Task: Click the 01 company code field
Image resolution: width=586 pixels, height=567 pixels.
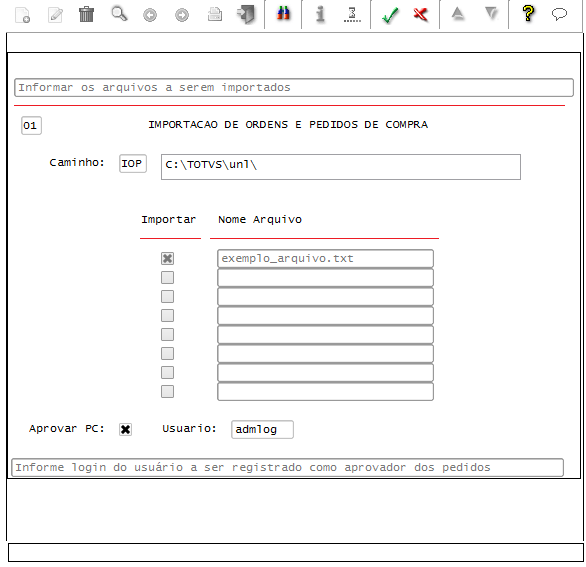Action: point(31,126)
